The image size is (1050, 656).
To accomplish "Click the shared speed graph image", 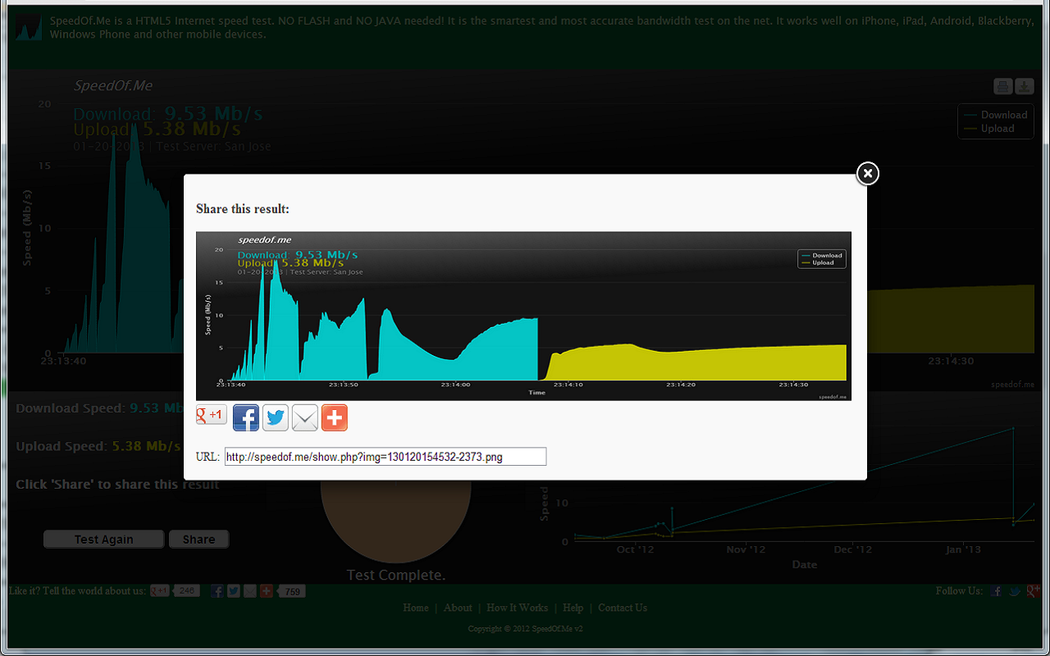I will click(523, 316).
